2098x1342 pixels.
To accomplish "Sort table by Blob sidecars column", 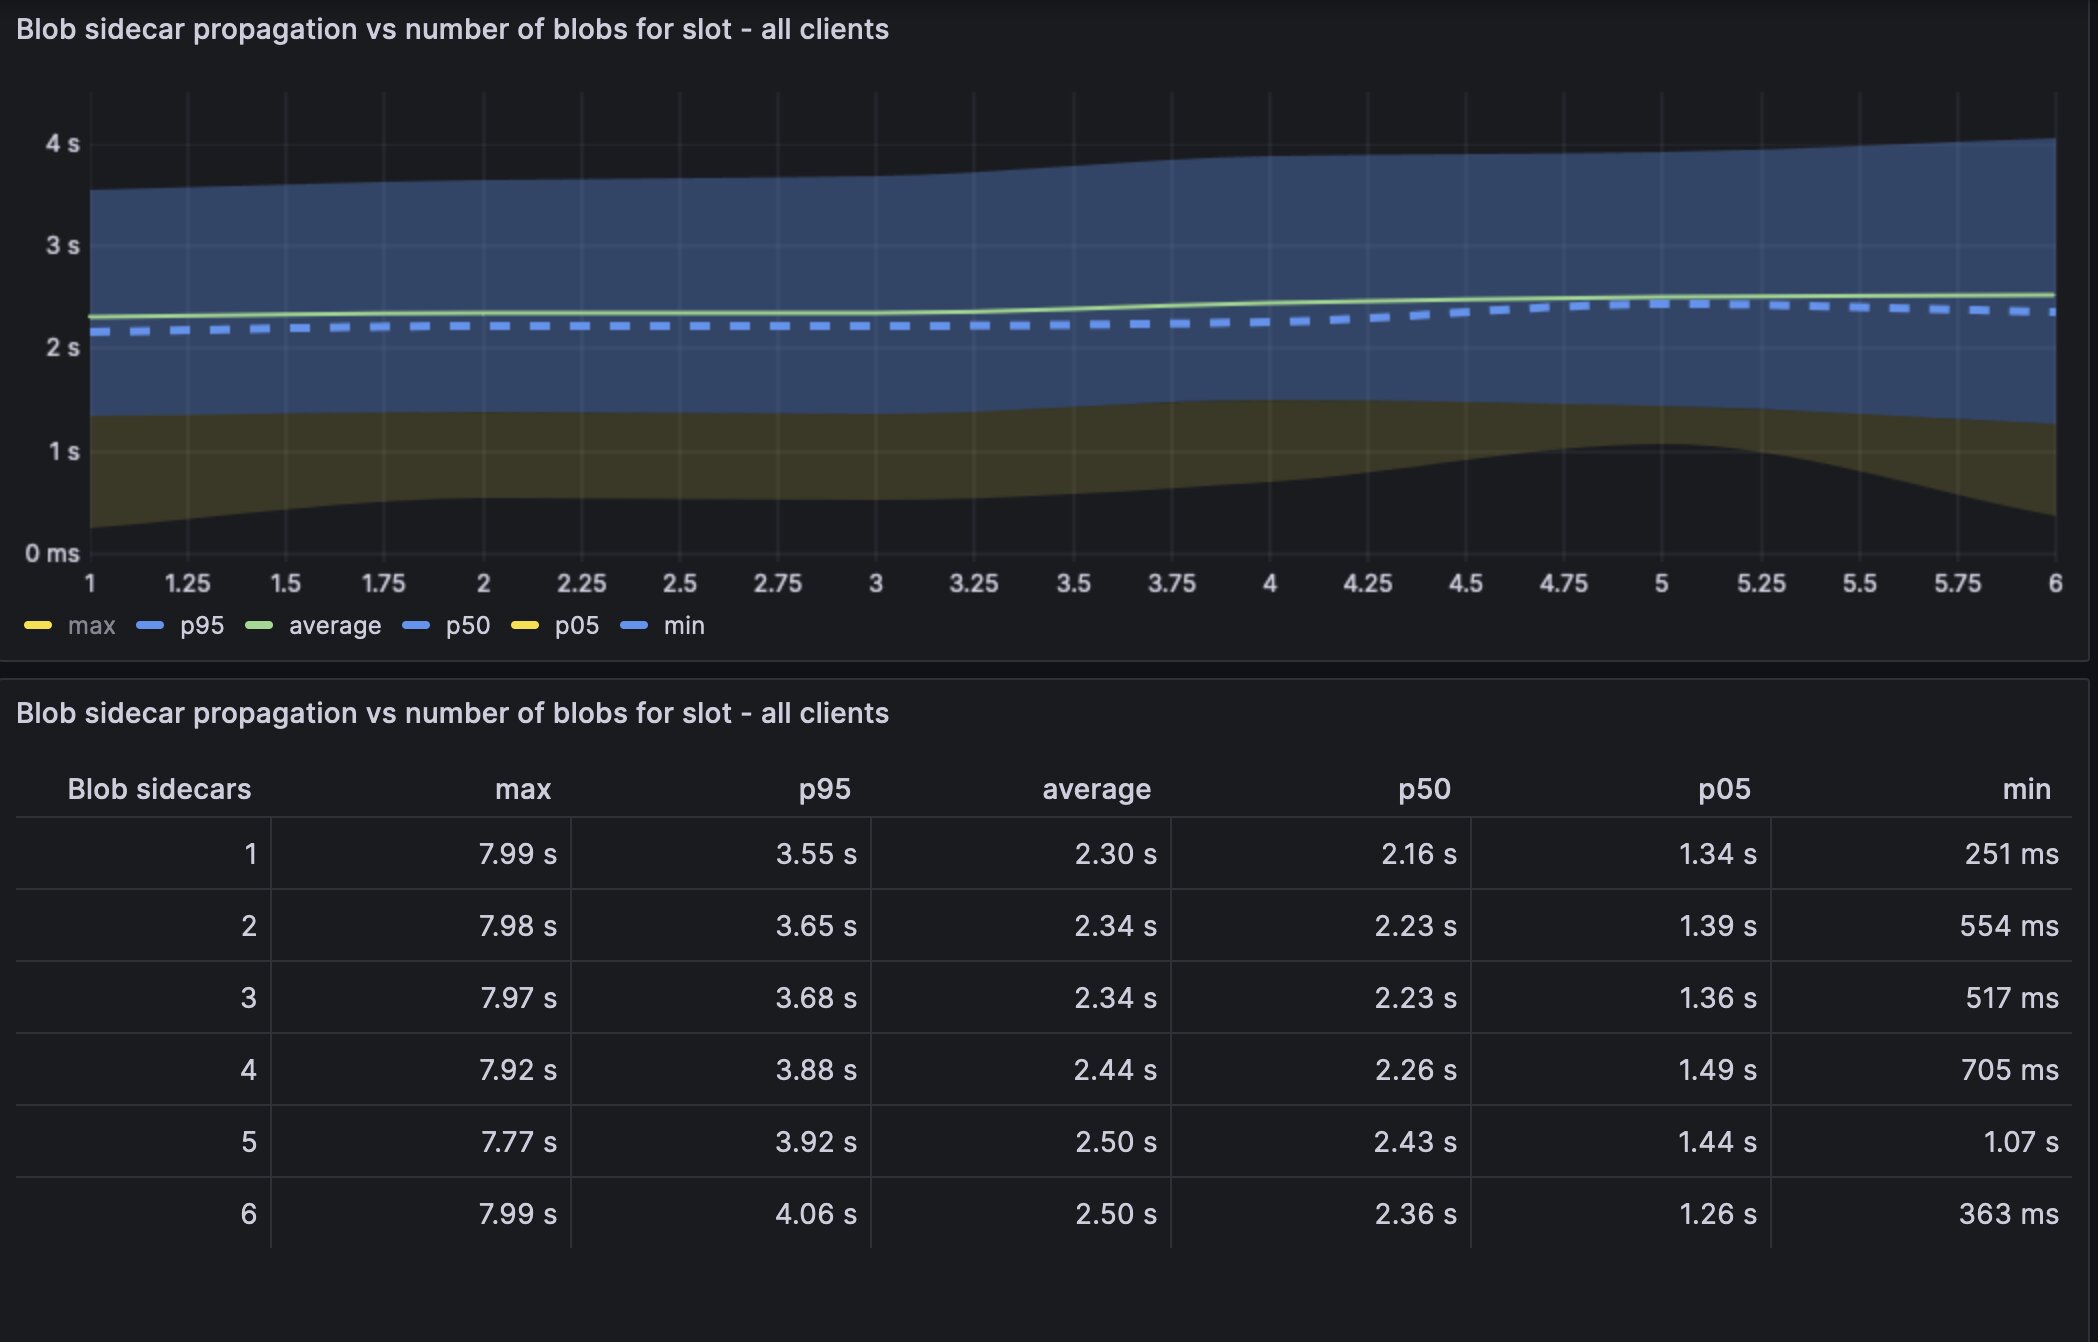I will click(x=159, y=789).
